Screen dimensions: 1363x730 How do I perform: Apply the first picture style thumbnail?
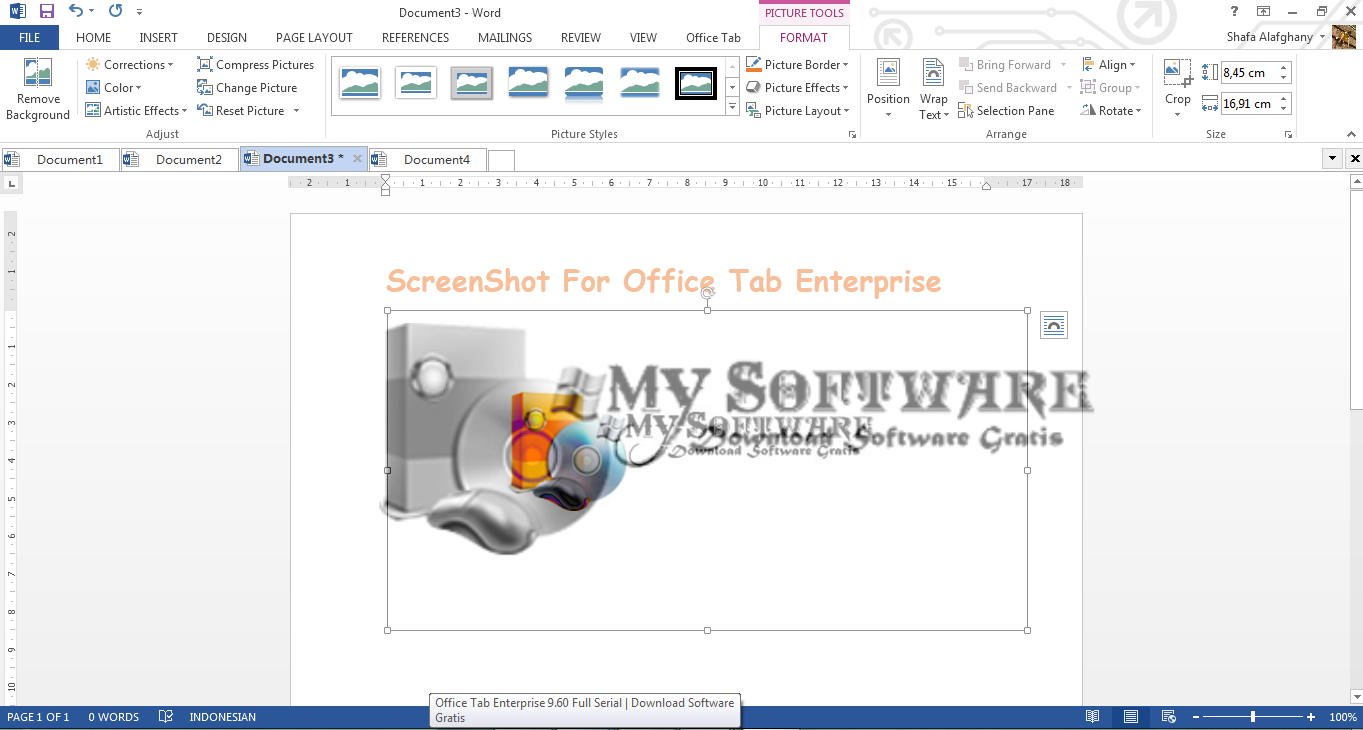360,83
